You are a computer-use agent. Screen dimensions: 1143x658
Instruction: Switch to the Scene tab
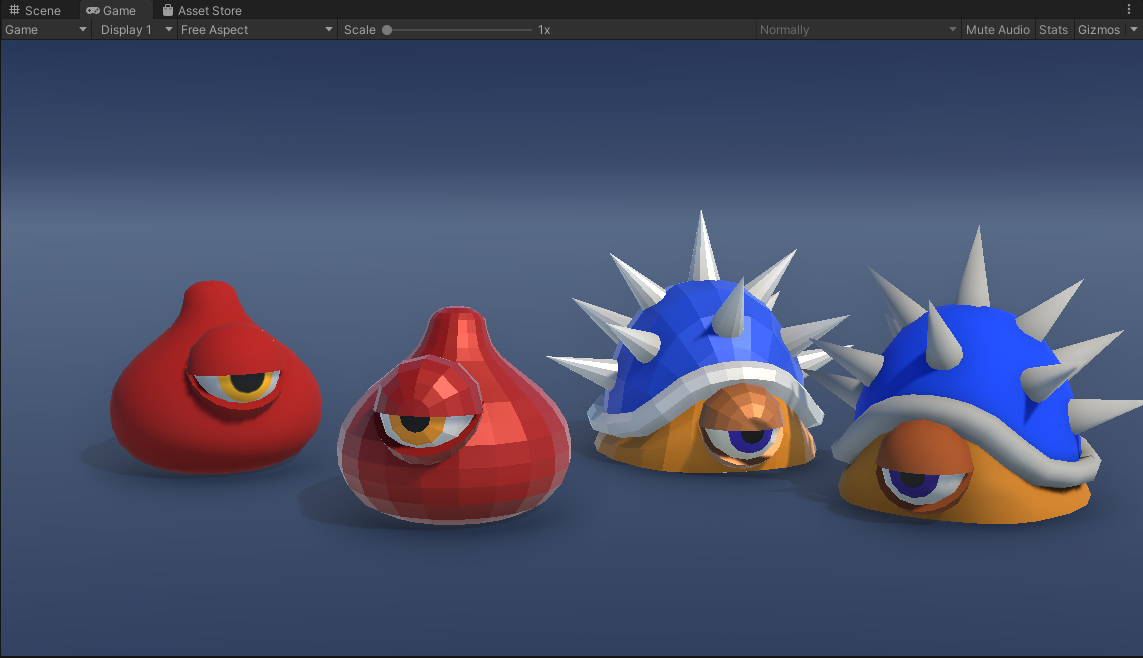click(34, 10)
